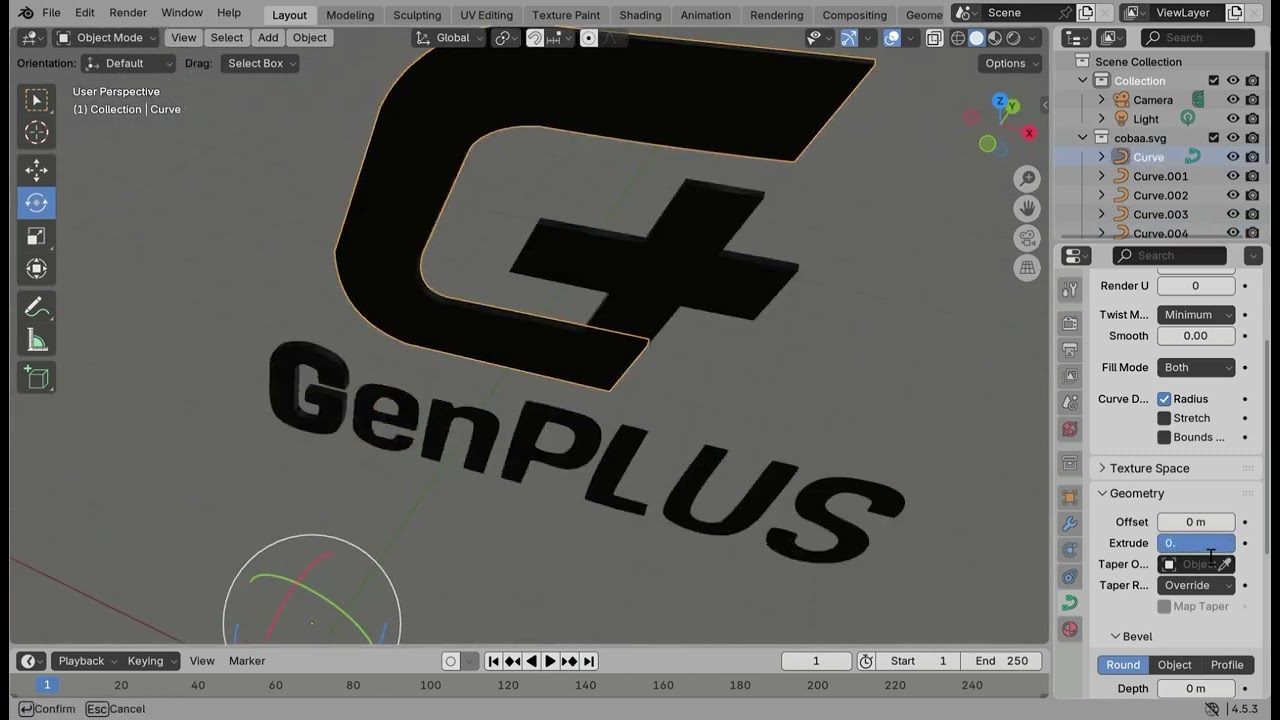
Task: Click the zoom view magnifier icon
Action: click(x=1027, y=179)
